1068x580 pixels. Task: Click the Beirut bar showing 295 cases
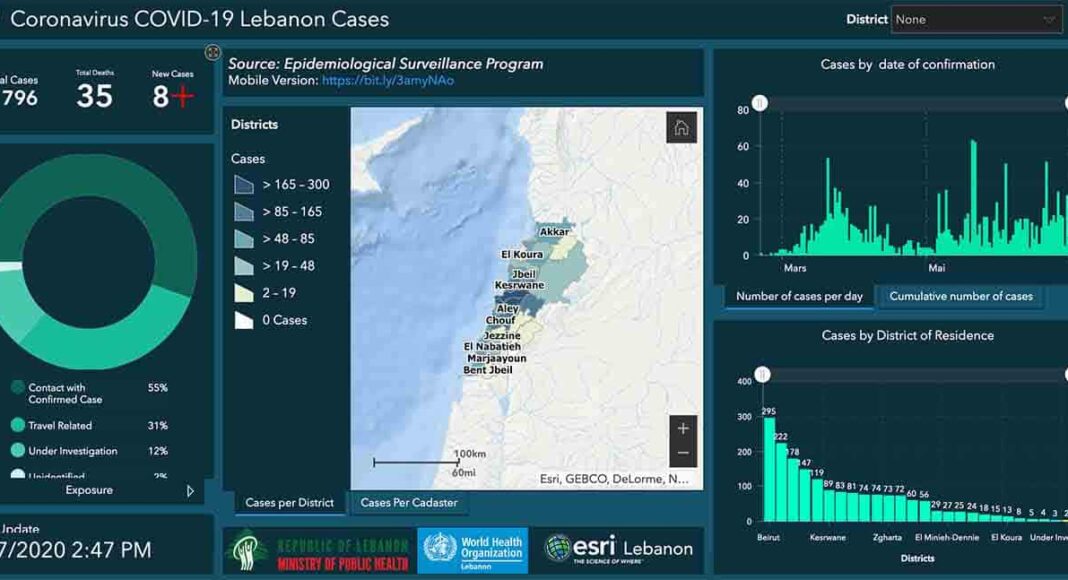point(769,468)
